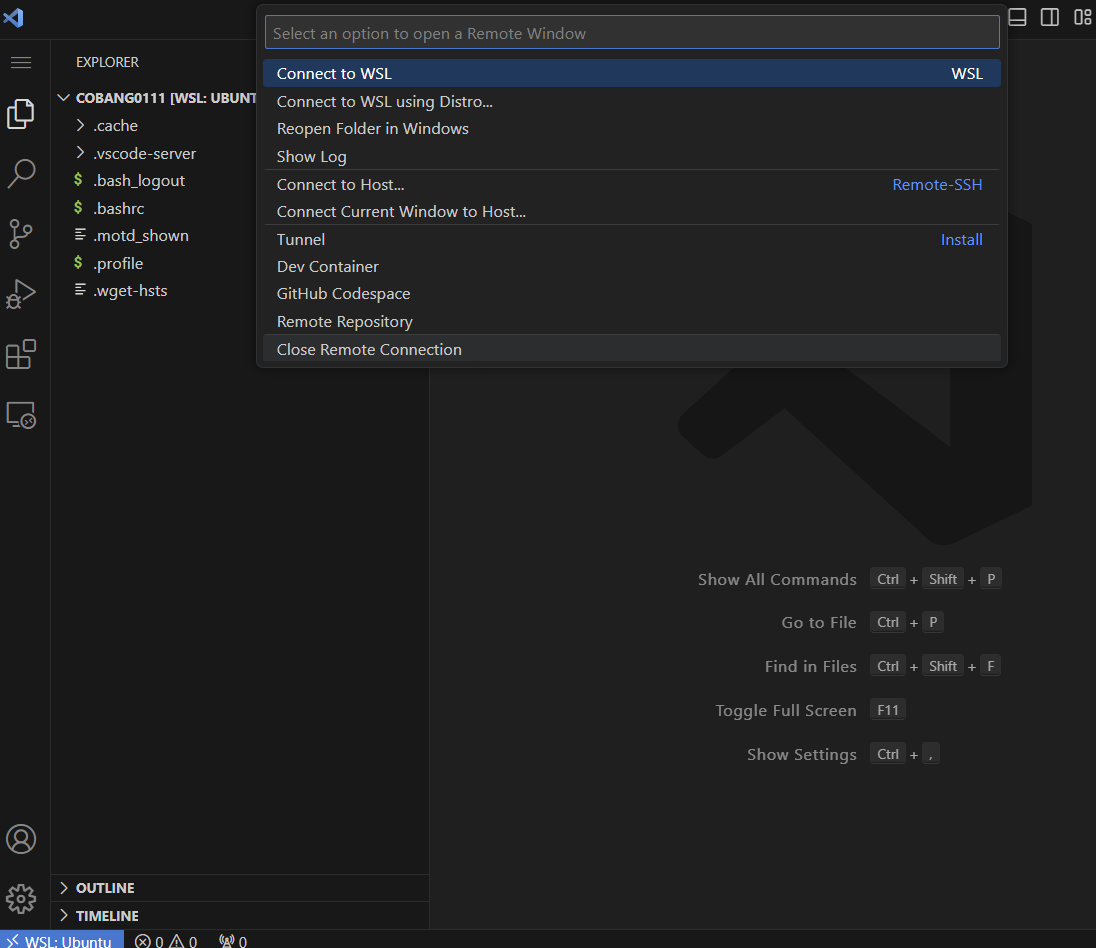The height and width of the screenshot is (948, 1096).
Task: Select Close Remote Connection
Action: point(632,349)
